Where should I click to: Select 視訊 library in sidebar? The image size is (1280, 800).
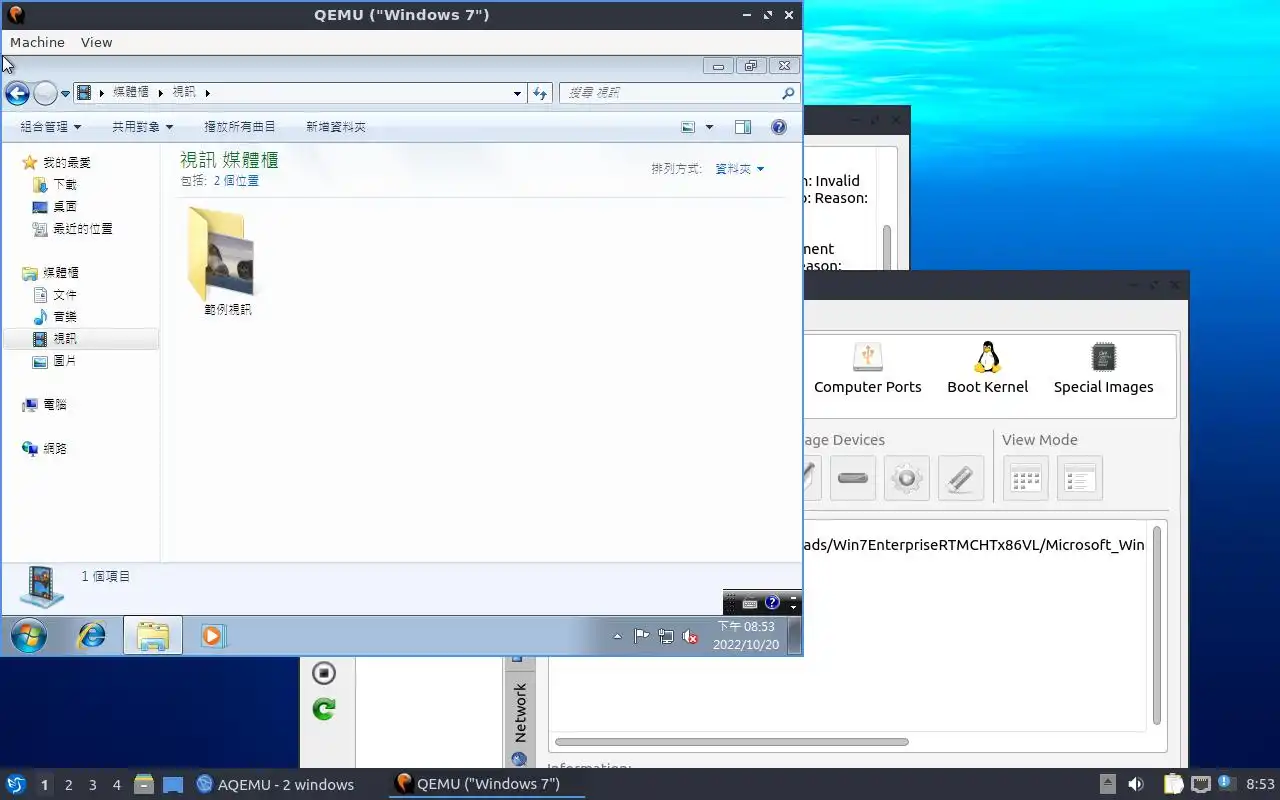click(x=80, y=339)
